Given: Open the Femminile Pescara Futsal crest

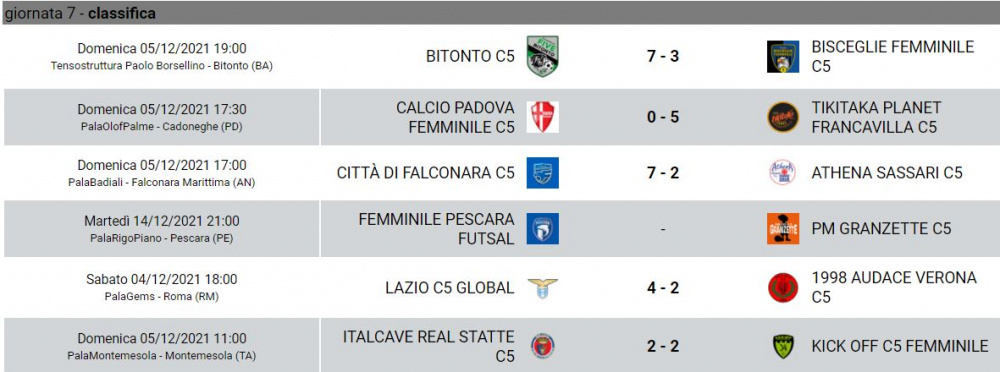Looking at the screenshot, I should pyautogui.click(x=543, y=228).
